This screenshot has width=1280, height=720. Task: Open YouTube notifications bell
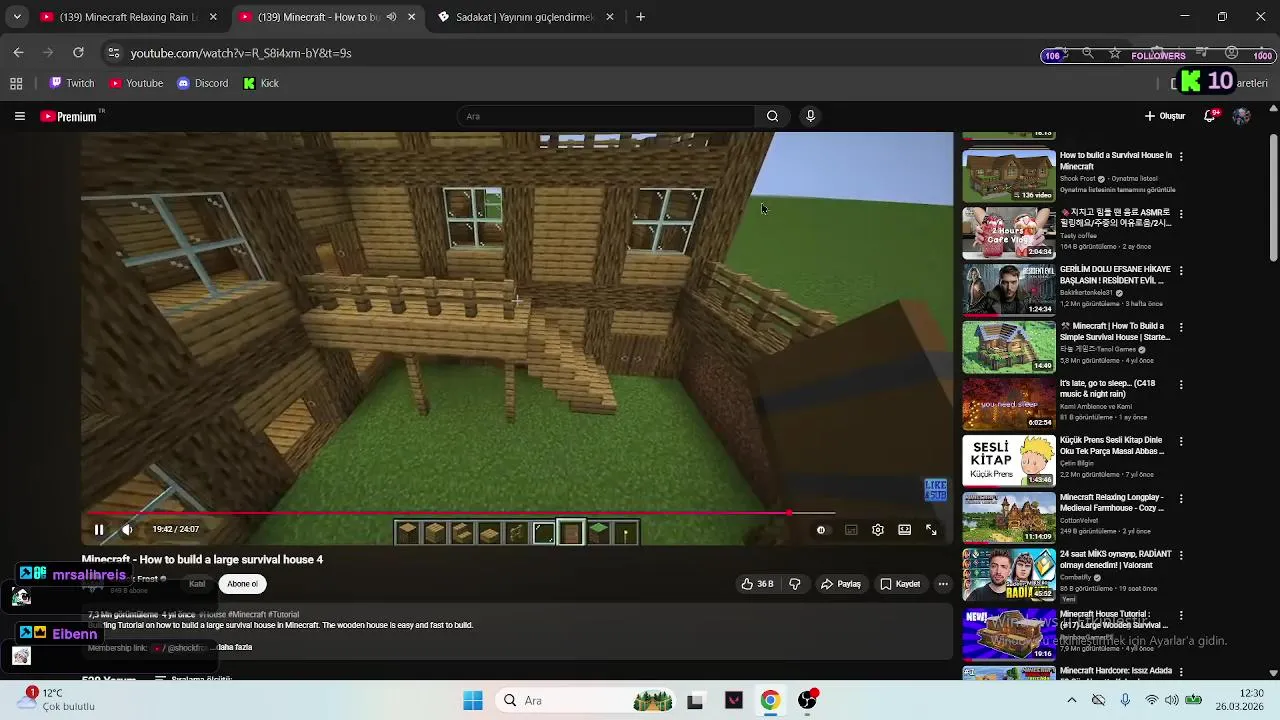(x=1210, y=116)
